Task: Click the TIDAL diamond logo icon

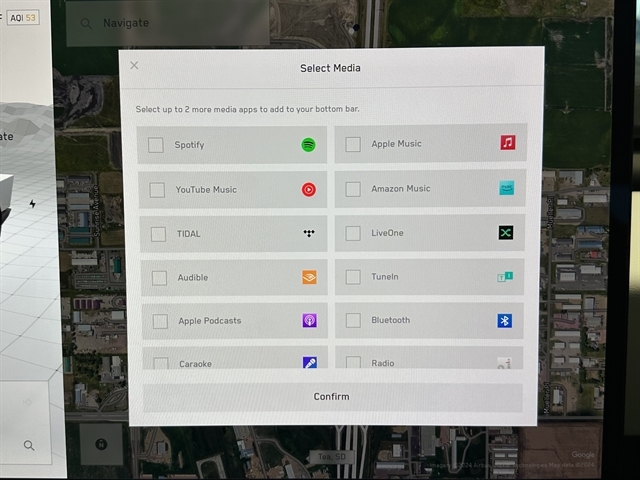Action: tap(309, 233)
